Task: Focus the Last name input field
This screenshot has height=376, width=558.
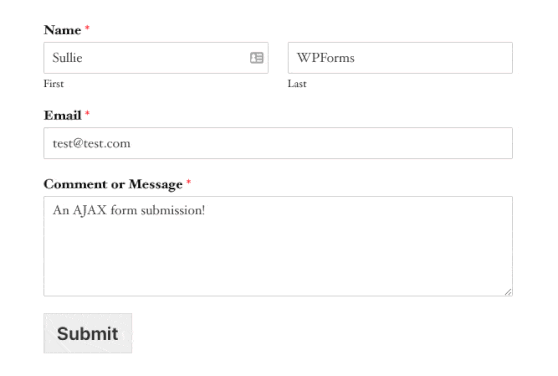Action: click(x=400, y=58)
